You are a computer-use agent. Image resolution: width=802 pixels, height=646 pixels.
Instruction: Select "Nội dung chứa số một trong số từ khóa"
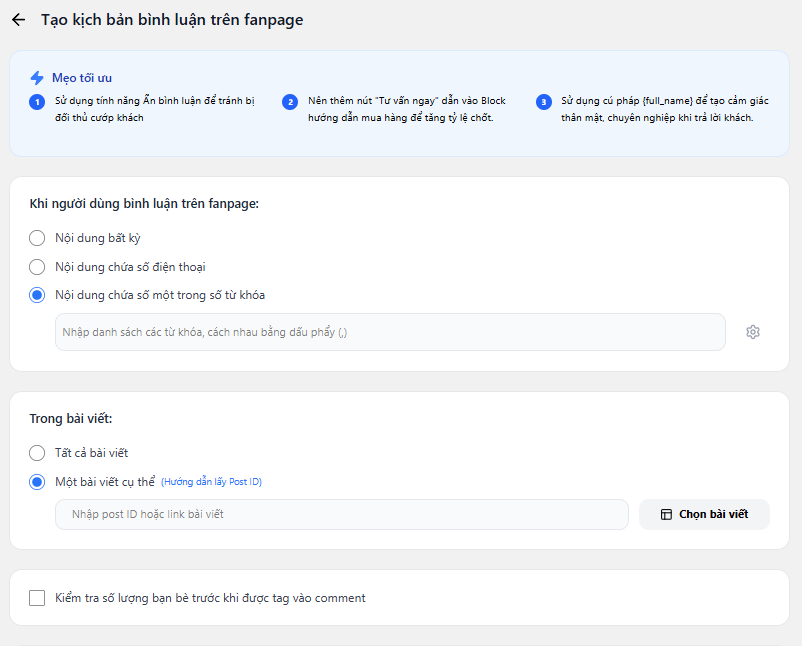[38, 295]
